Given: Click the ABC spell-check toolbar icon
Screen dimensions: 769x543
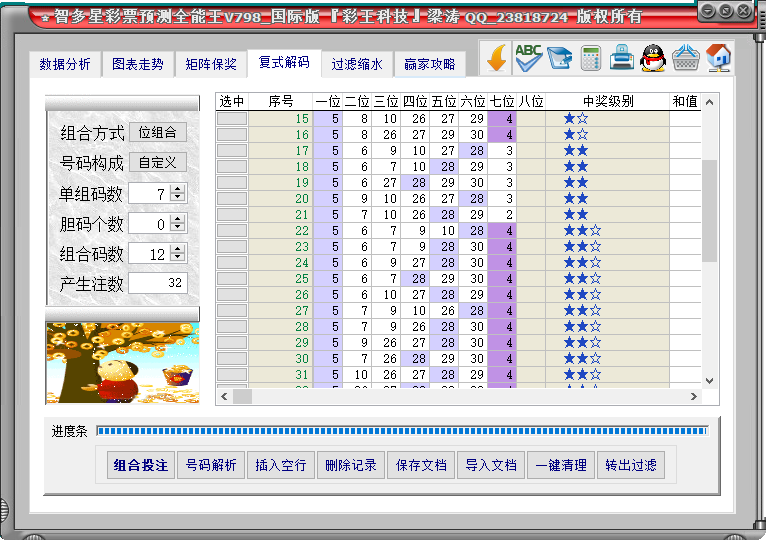Looking at the screenshot, I should 528,59.
